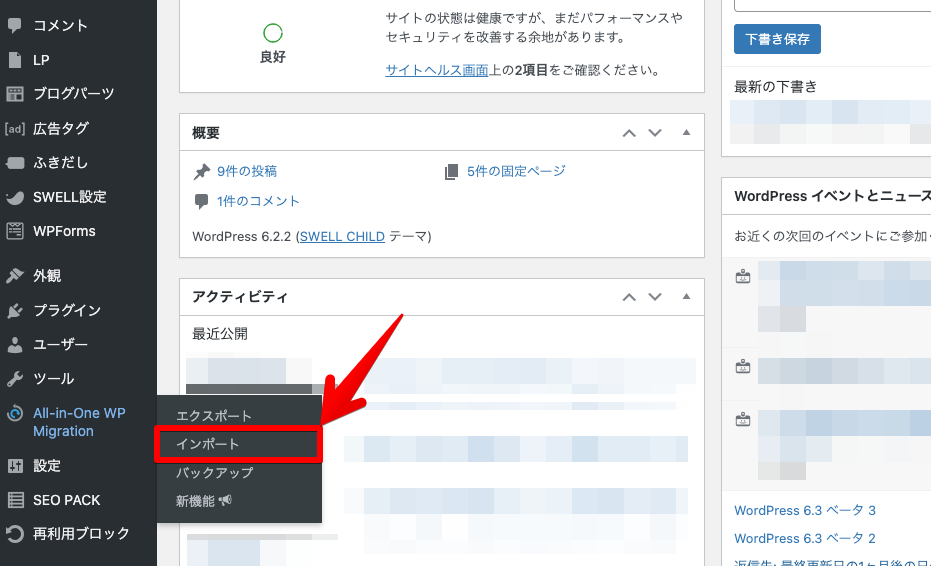Click the third event meetup icon in news panel
This screenshot has width=931, height=566.
point(743,420)
